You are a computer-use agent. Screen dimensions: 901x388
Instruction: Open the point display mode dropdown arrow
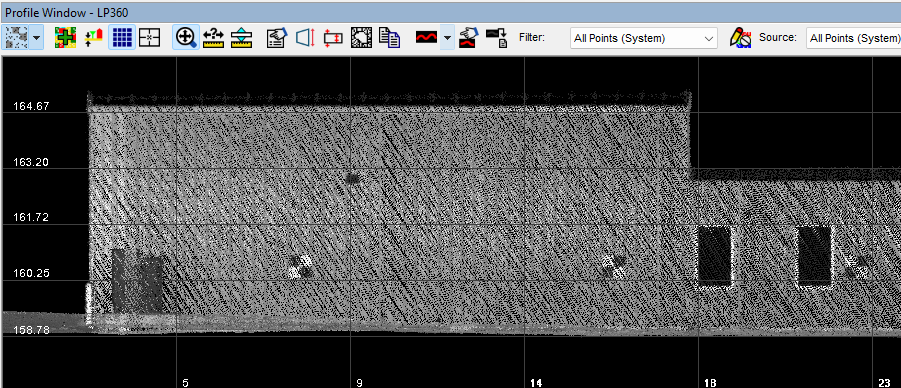pyautogui.click(x=36, y=37)
